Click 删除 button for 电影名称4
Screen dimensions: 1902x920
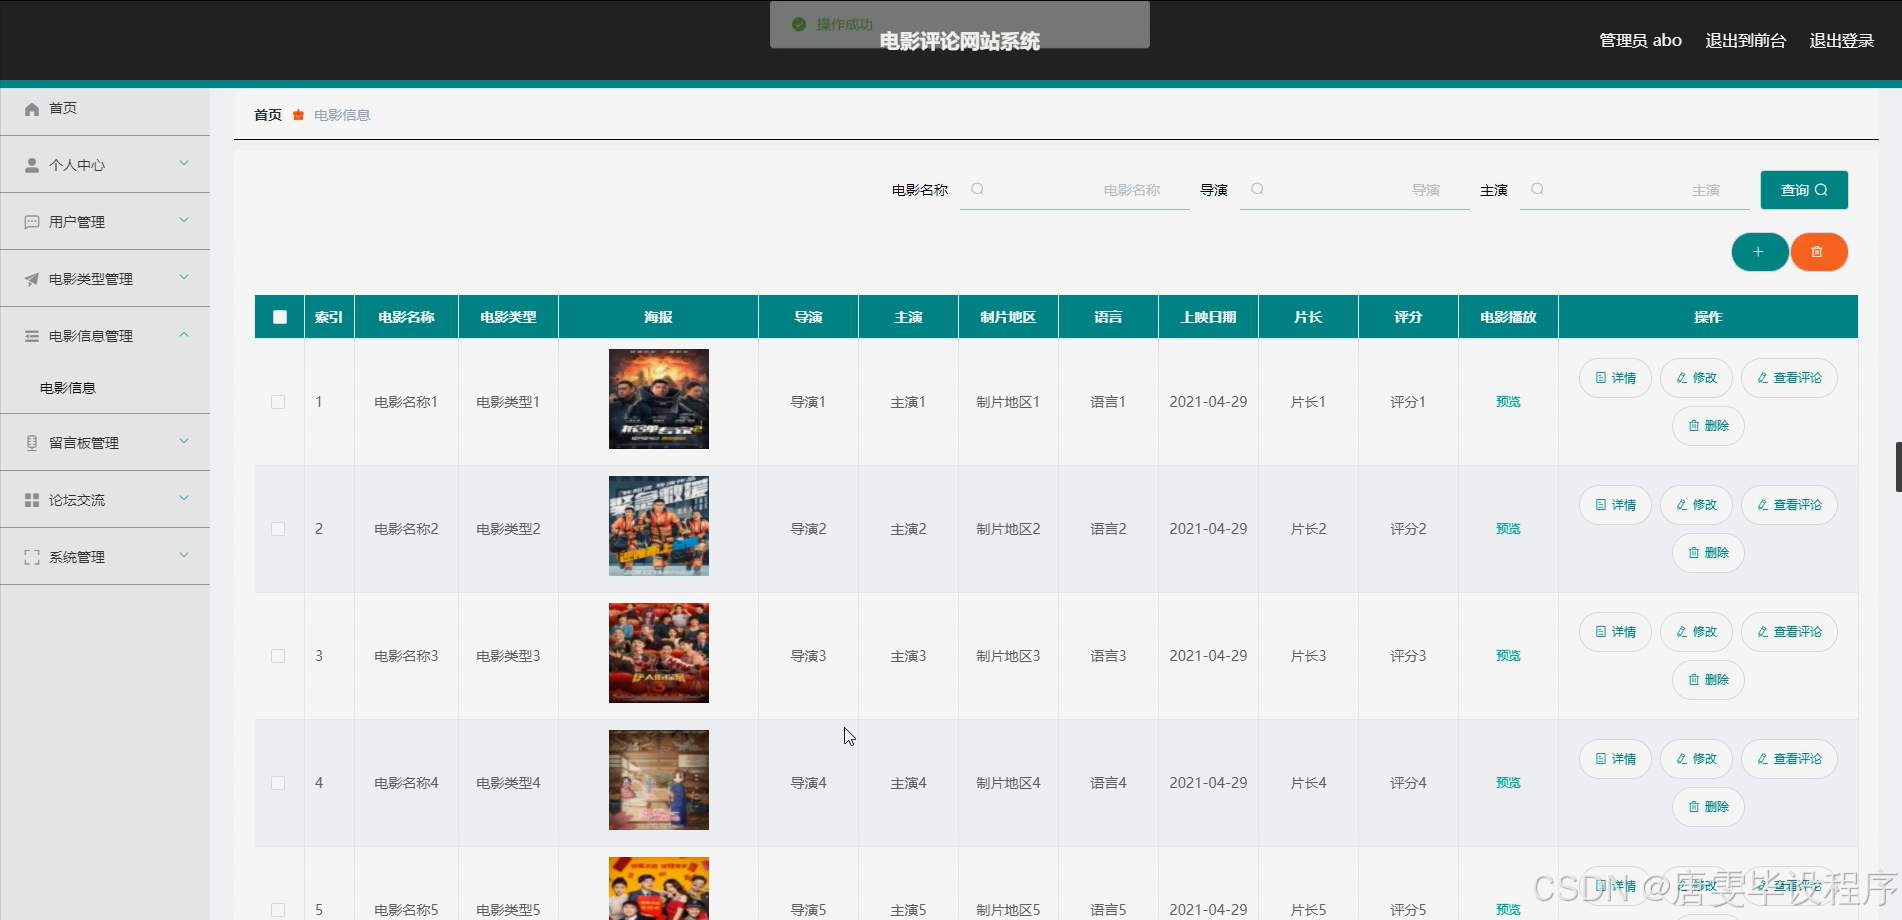pos(1708,807)
